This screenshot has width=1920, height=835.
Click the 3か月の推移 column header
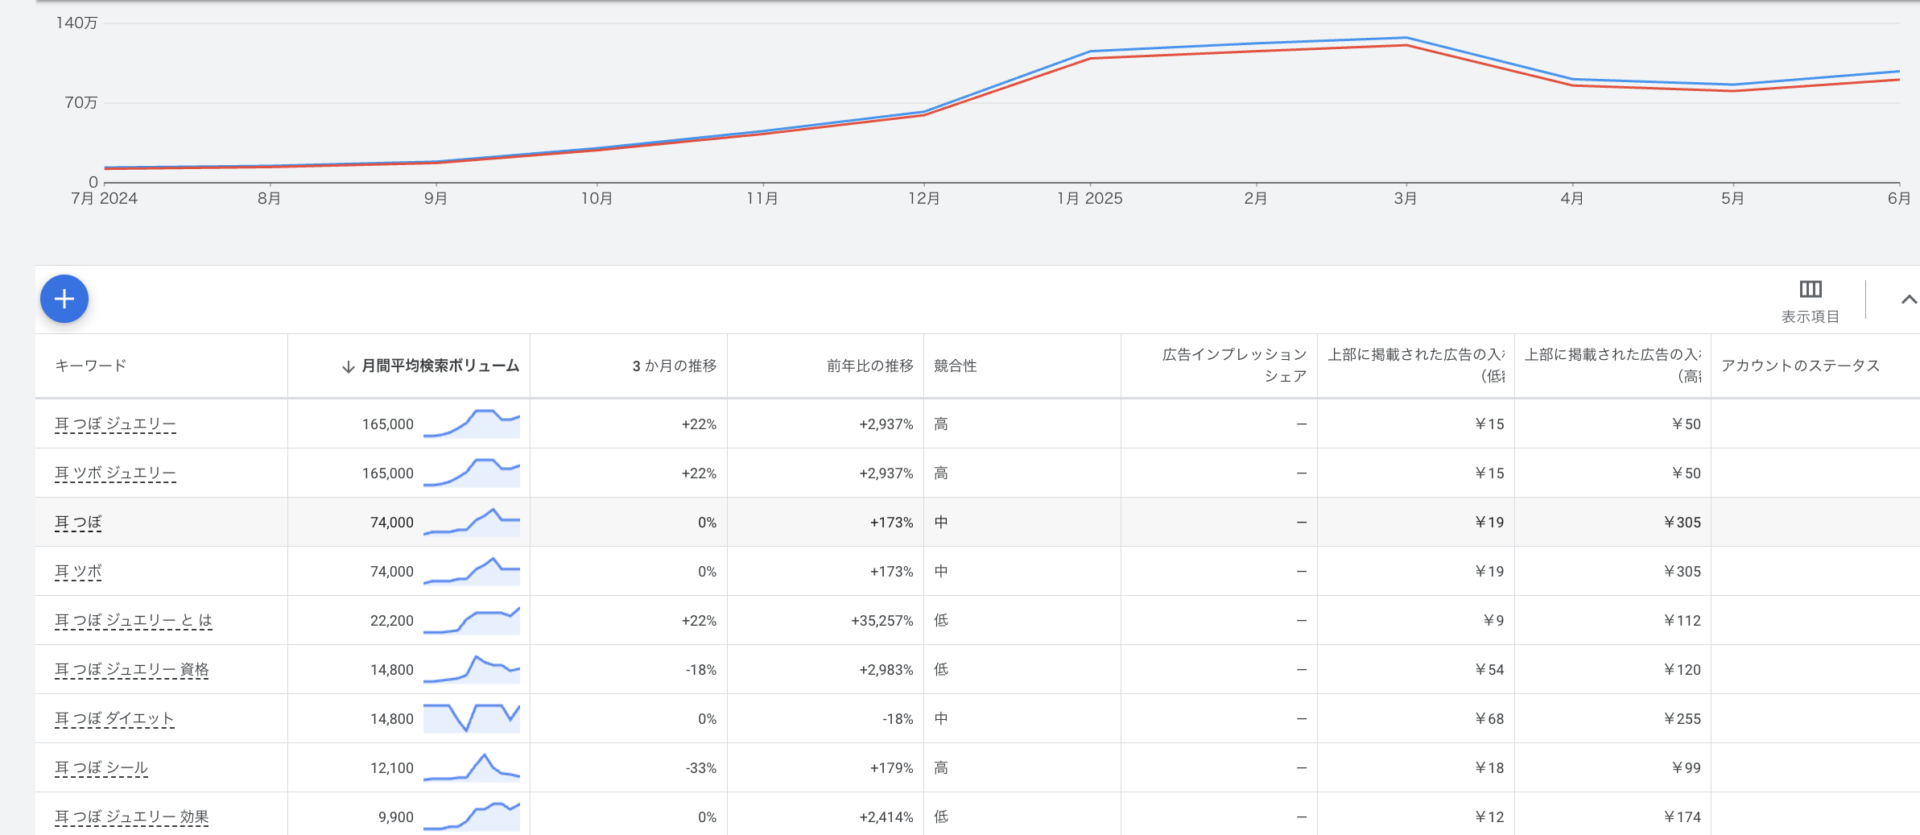click(674, 366)
